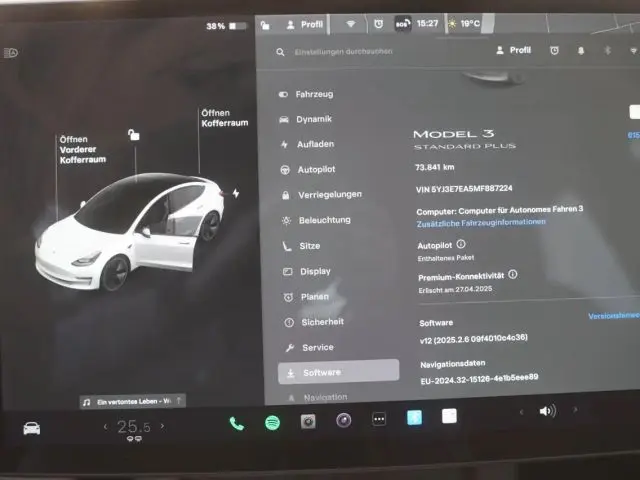Tap the software version v12 (2025.2.6) text
Image resolution: width=640 pixels, height=480 pixels.
(473, 339)
